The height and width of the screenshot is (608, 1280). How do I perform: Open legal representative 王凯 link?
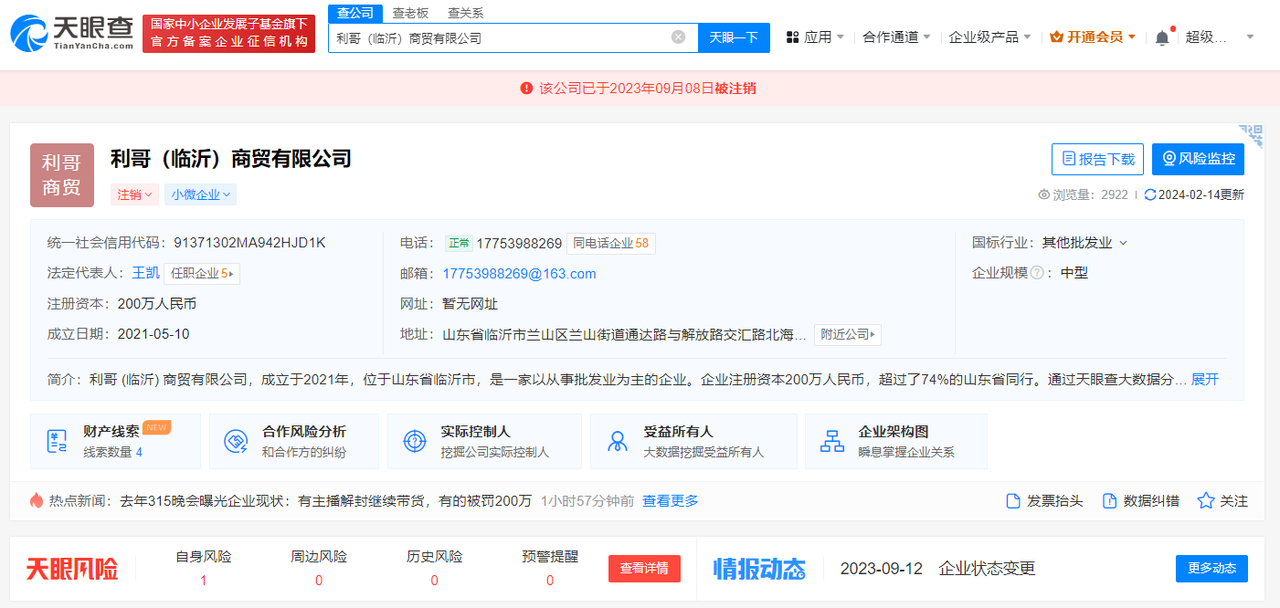tap(145, 273)
